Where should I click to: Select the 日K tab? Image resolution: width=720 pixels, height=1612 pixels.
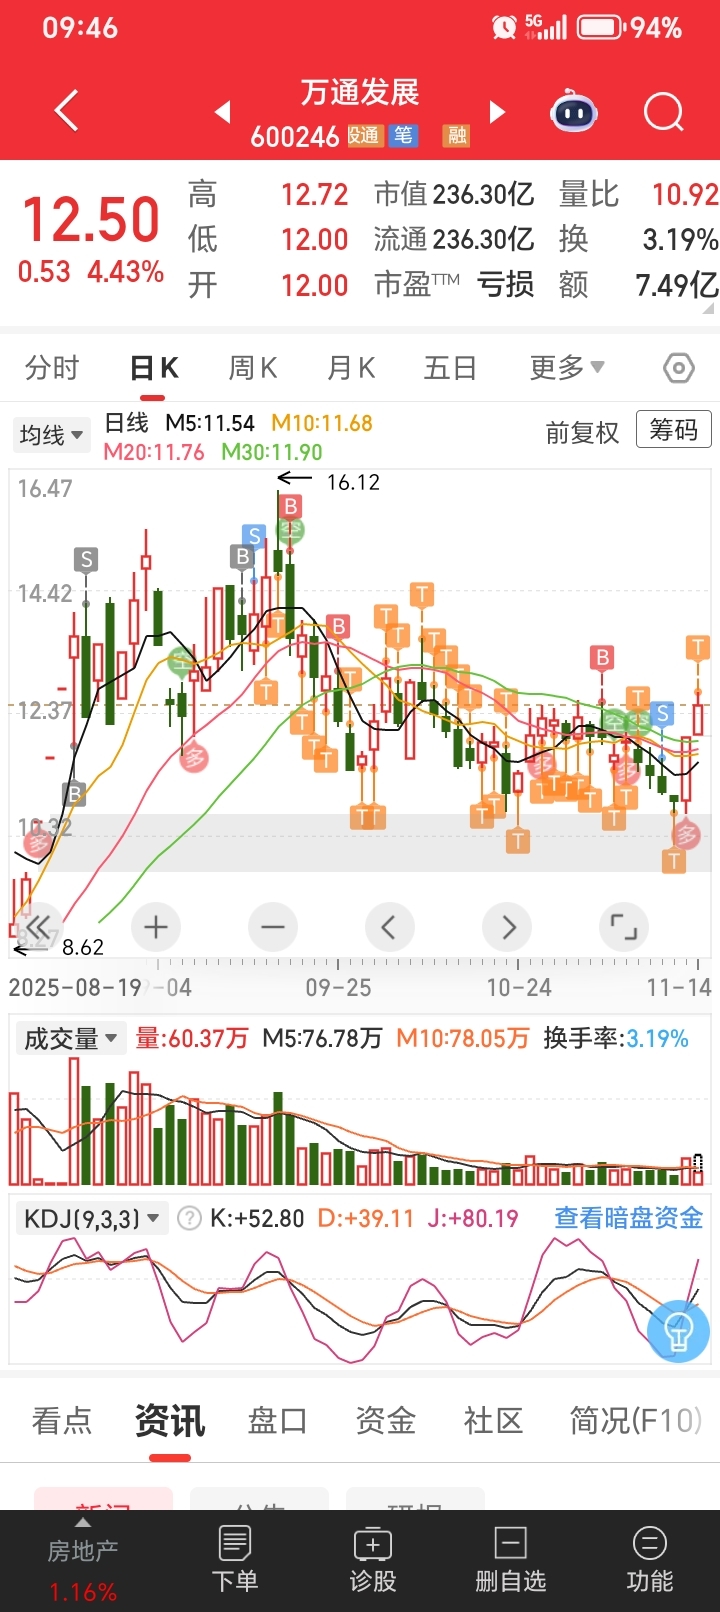[x=154, y=368]
